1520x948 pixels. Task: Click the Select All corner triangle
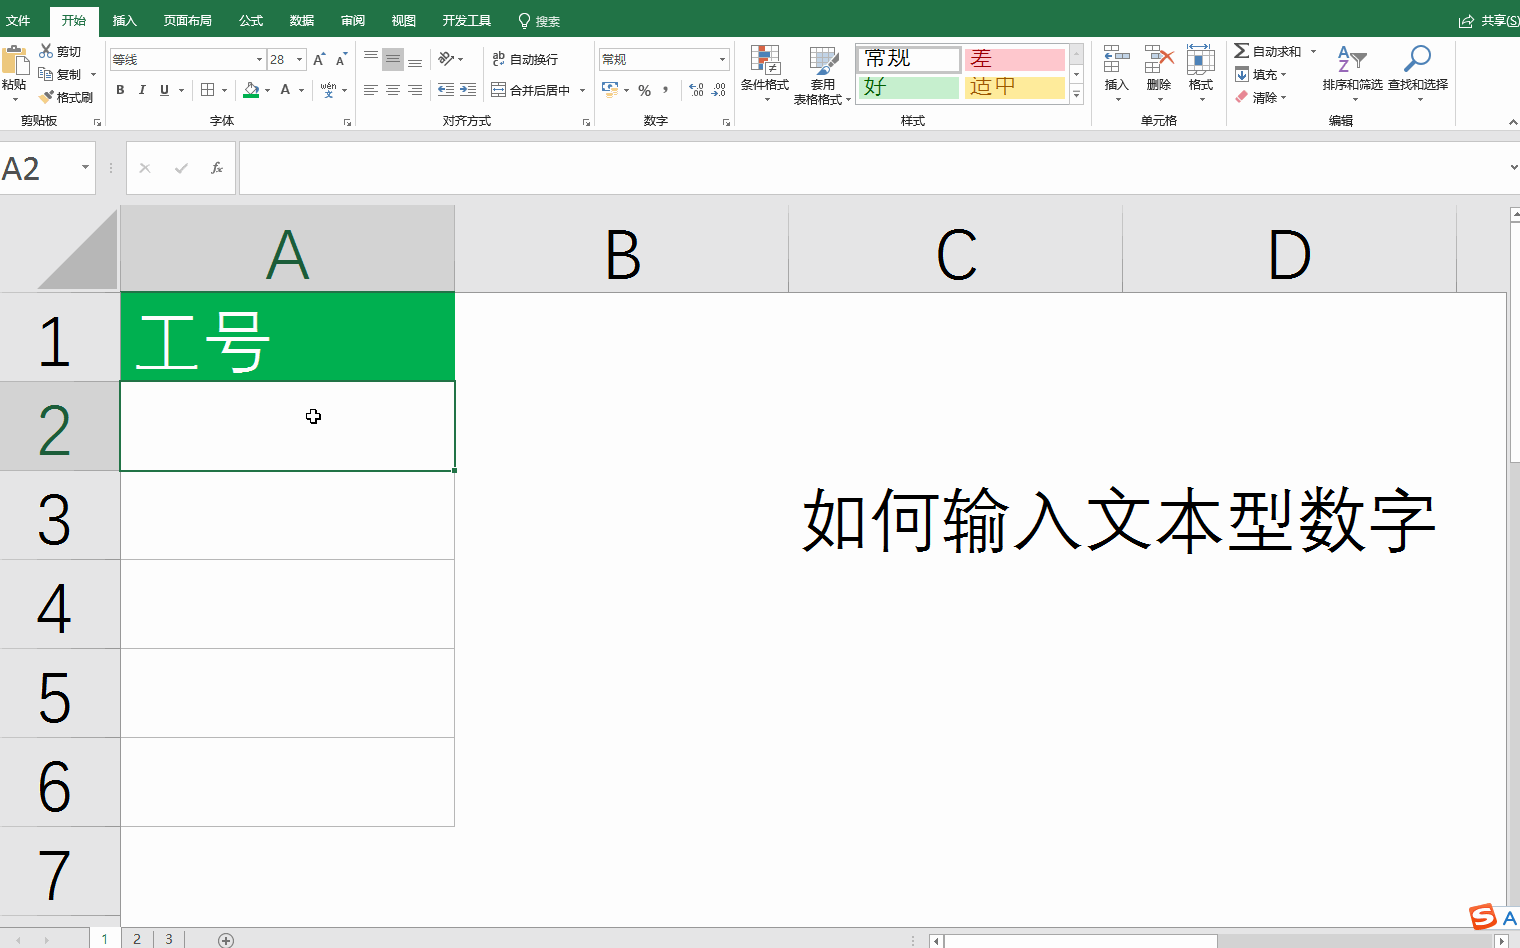pos(78,249)
